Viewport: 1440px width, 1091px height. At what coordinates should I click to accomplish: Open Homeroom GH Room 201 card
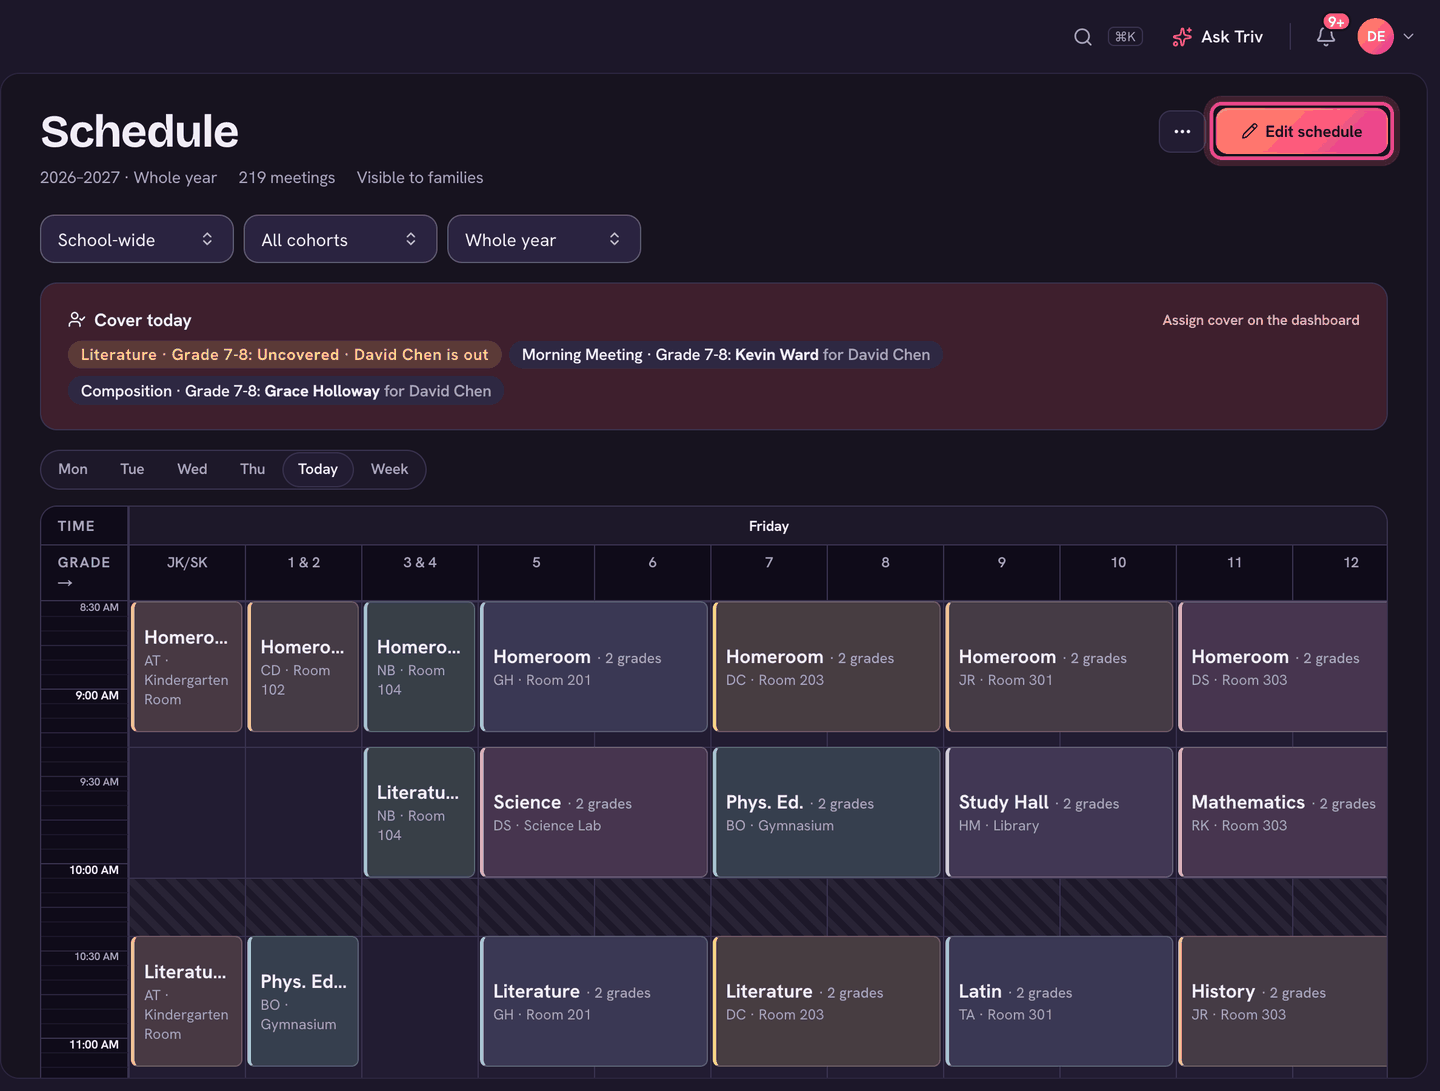point(594,667)
